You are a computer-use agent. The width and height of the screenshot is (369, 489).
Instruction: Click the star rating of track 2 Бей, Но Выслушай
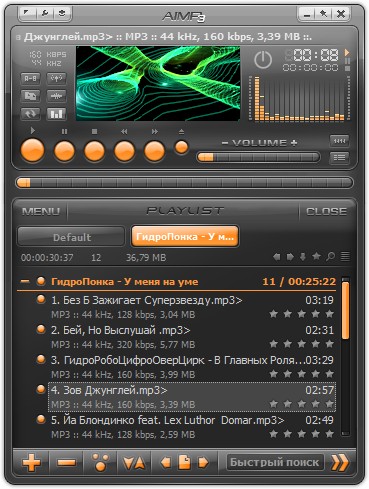tap(301, 344)
